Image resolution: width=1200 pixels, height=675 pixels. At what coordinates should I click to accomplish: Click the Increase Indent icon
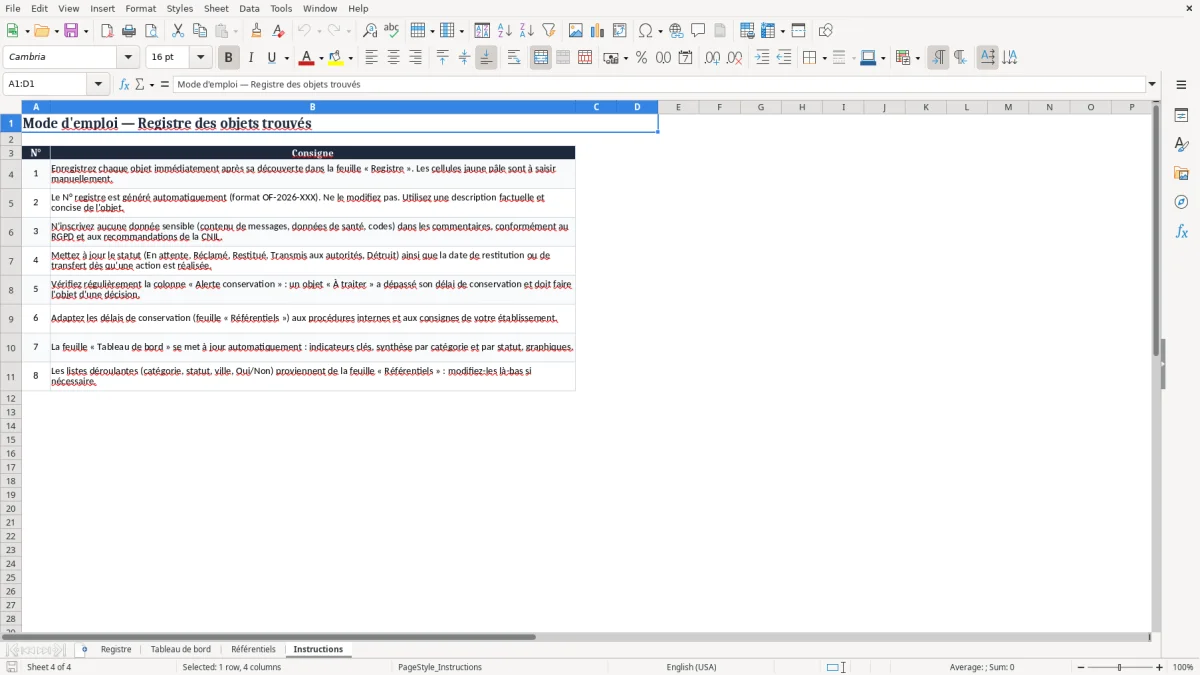point(762,58)
